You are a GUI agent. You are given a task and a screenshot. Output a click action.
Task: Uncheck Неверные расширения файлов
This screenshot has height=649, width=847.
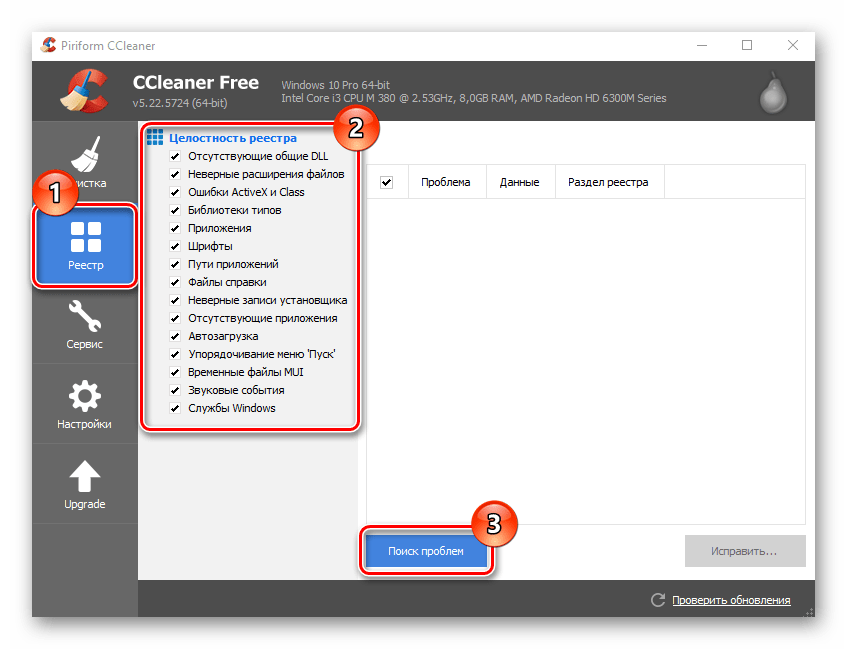click(x=175, y=174)
